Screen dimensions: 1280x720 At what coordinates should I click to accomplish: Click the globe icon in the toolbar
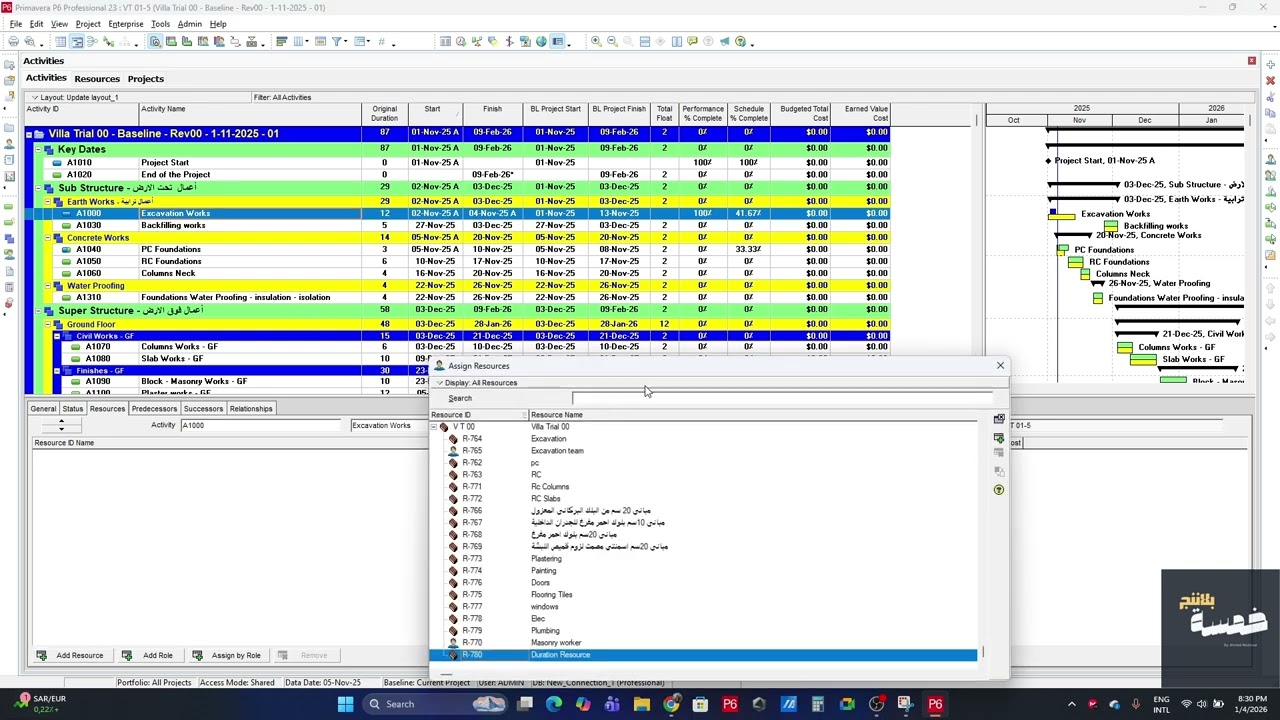pyautogui.click(x=541, y=42)
